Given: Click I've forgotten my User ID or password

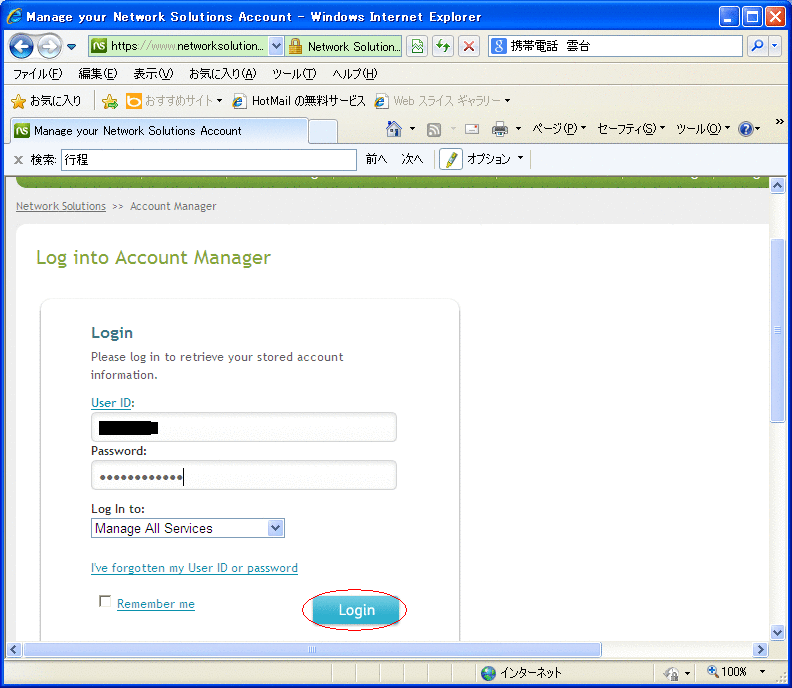Looking at the screenshot, I should [194, 568].
